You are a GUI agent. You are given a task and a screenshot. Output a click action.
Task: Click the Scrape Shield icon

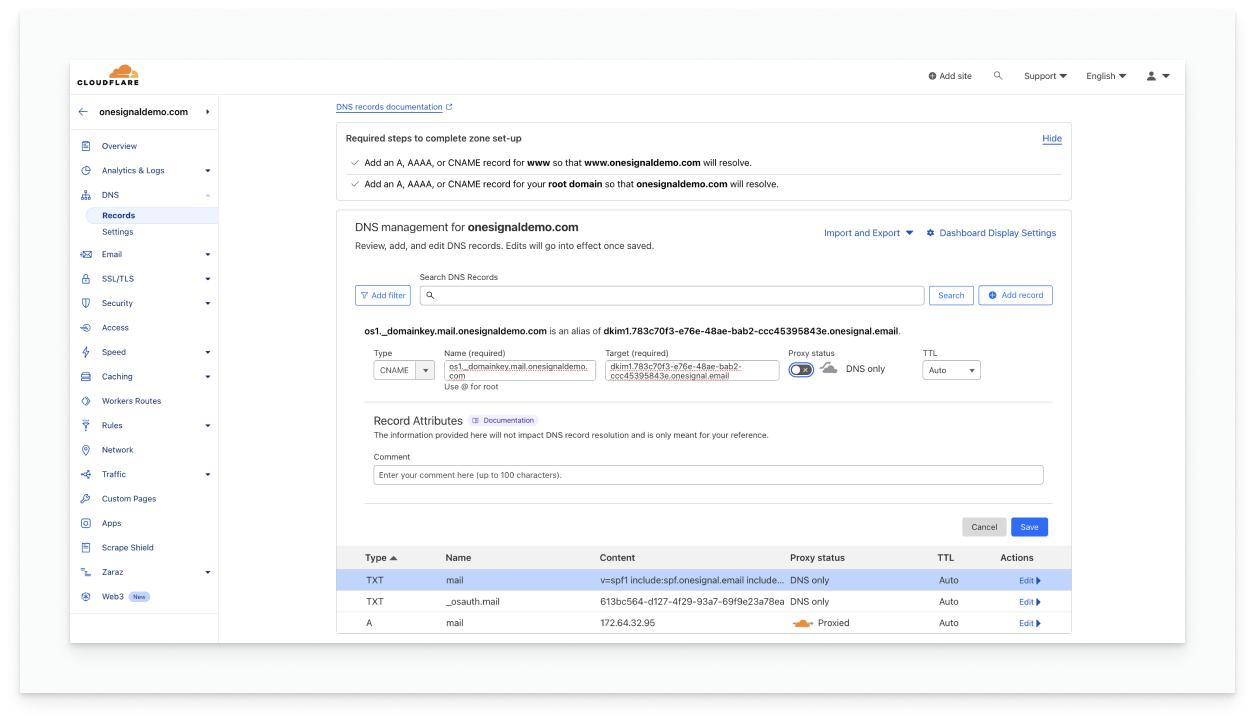pos(86,548)
